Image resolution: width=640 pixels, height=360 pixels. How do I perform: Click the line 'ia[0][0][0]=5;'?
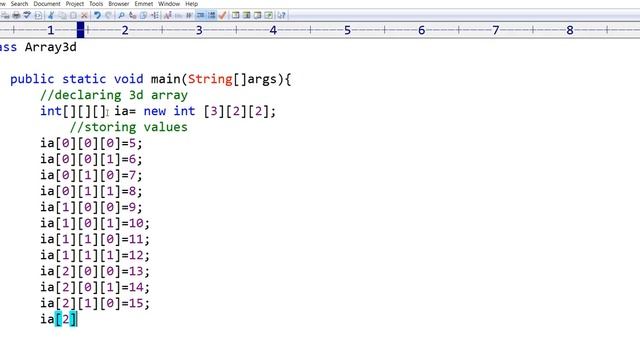click(91, 143)
